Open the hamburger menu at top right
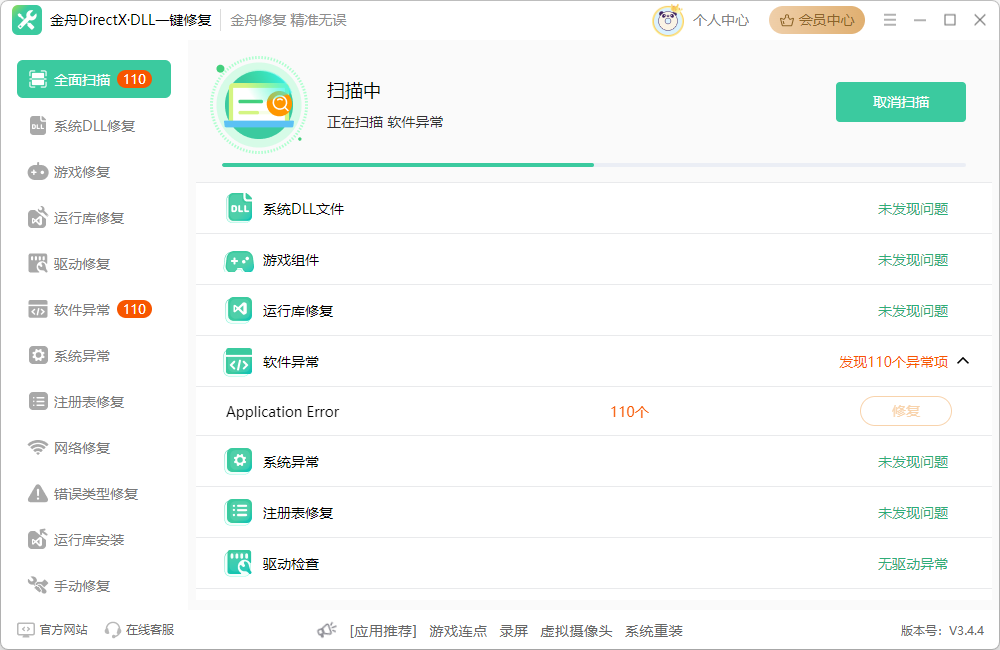1000x650 pixels. (889, 18)
